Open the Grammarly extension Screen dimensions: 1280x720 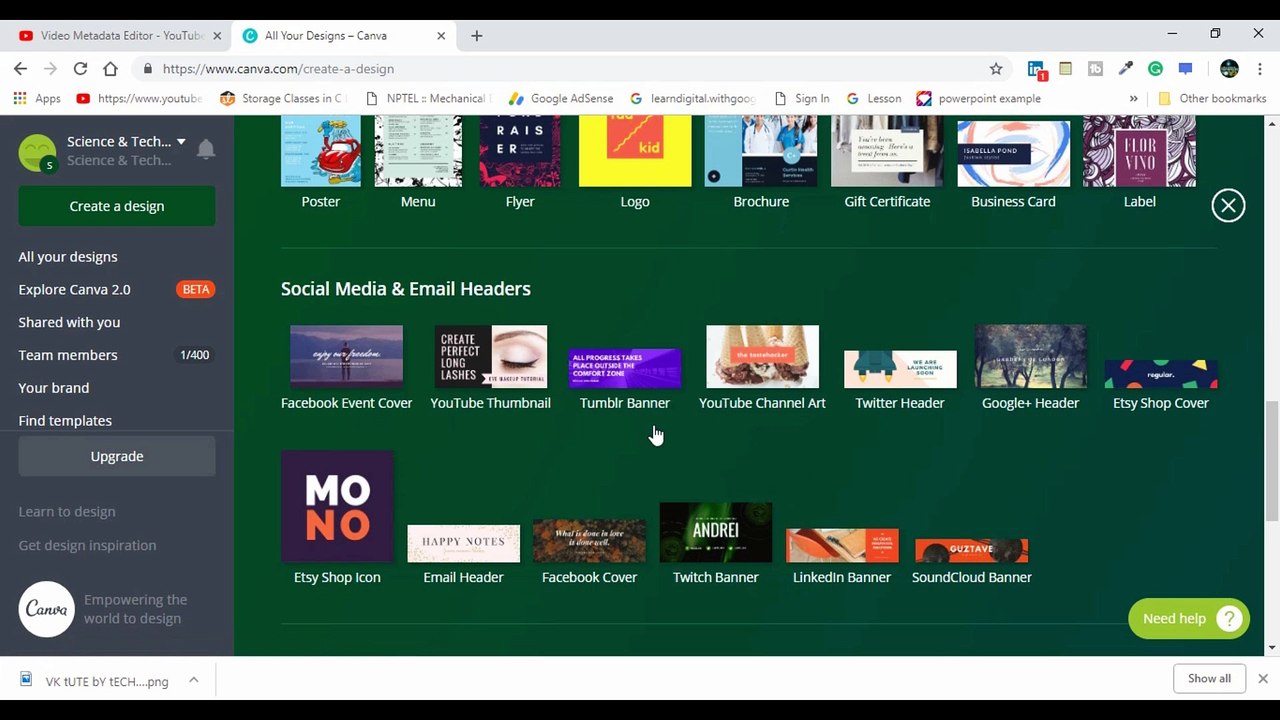tap(1155, 69)
